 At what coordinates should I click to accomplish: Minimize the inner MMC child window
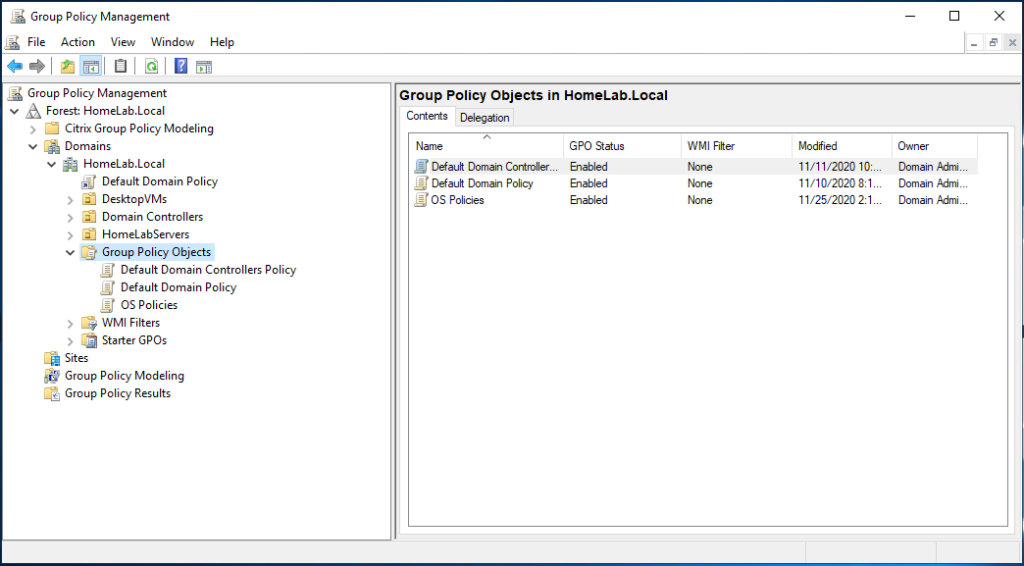(x=974, y=42)
